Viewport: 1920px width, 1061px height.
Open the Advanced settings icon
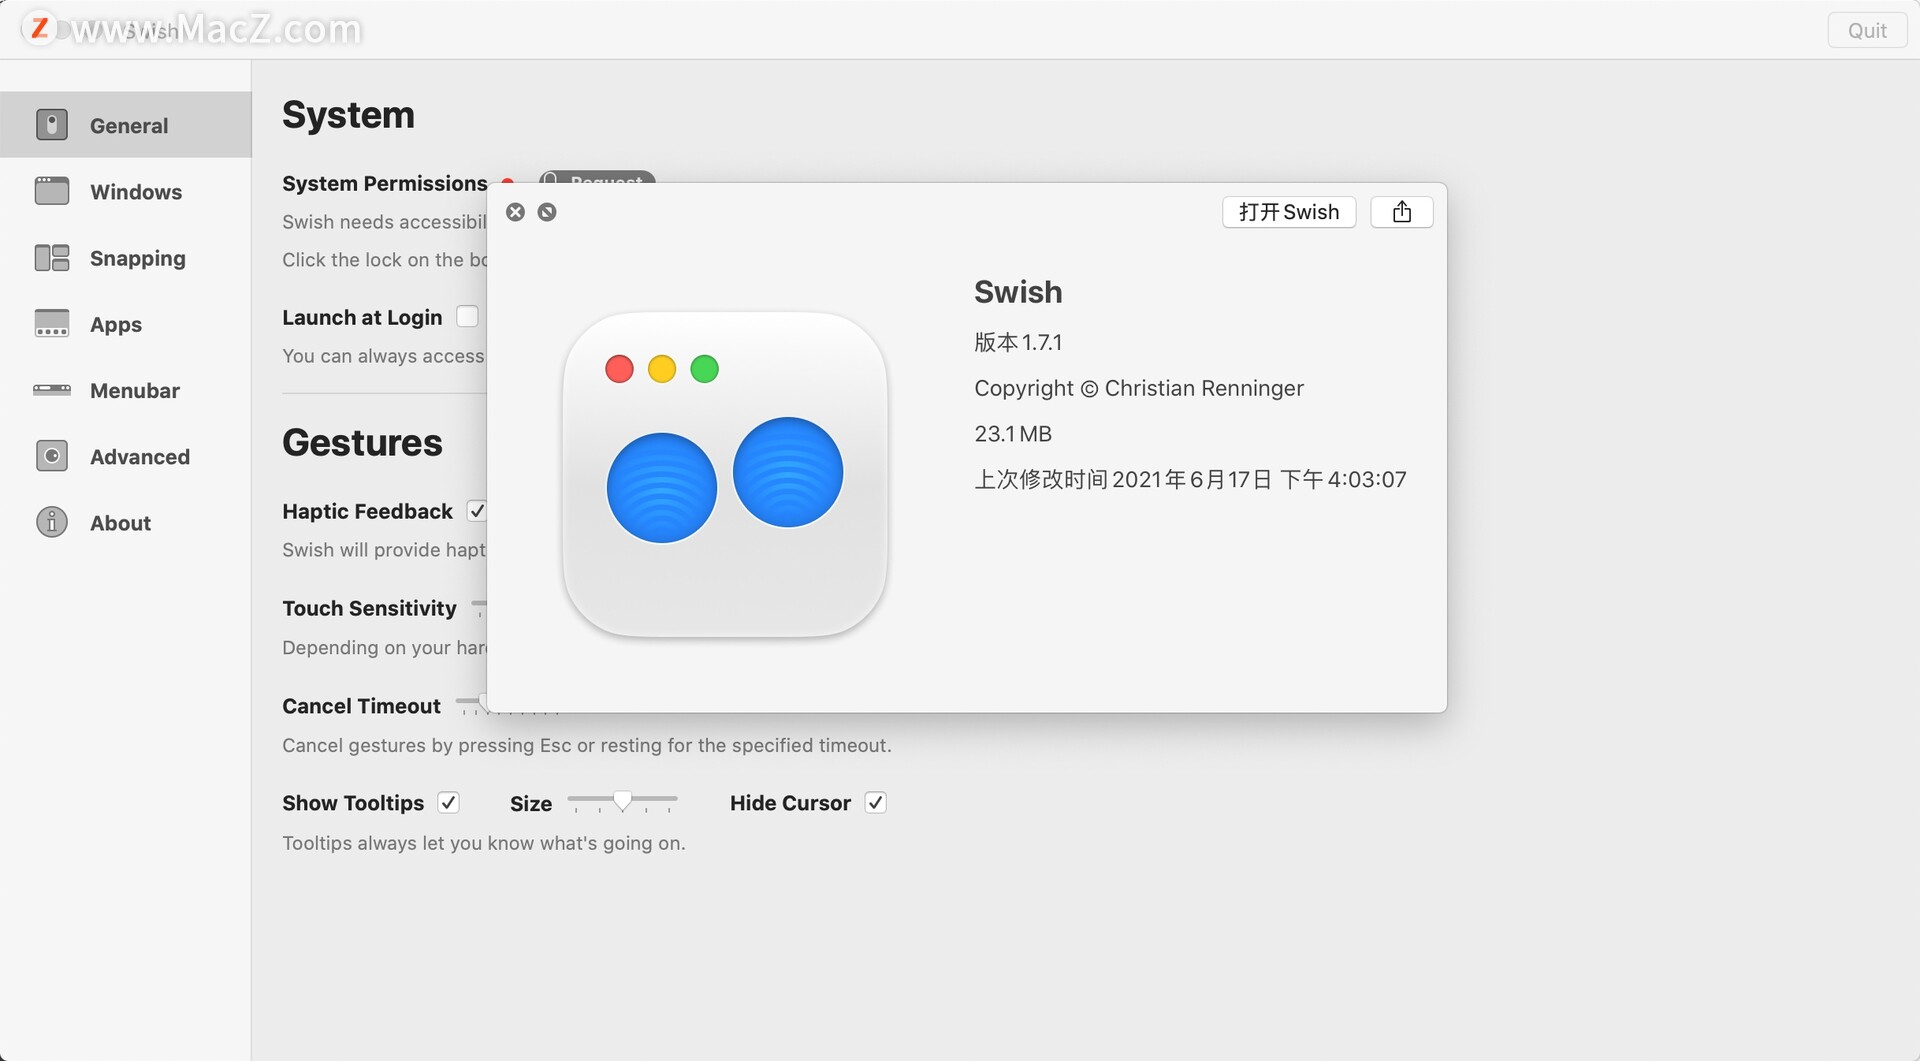(x=52, y=456)
